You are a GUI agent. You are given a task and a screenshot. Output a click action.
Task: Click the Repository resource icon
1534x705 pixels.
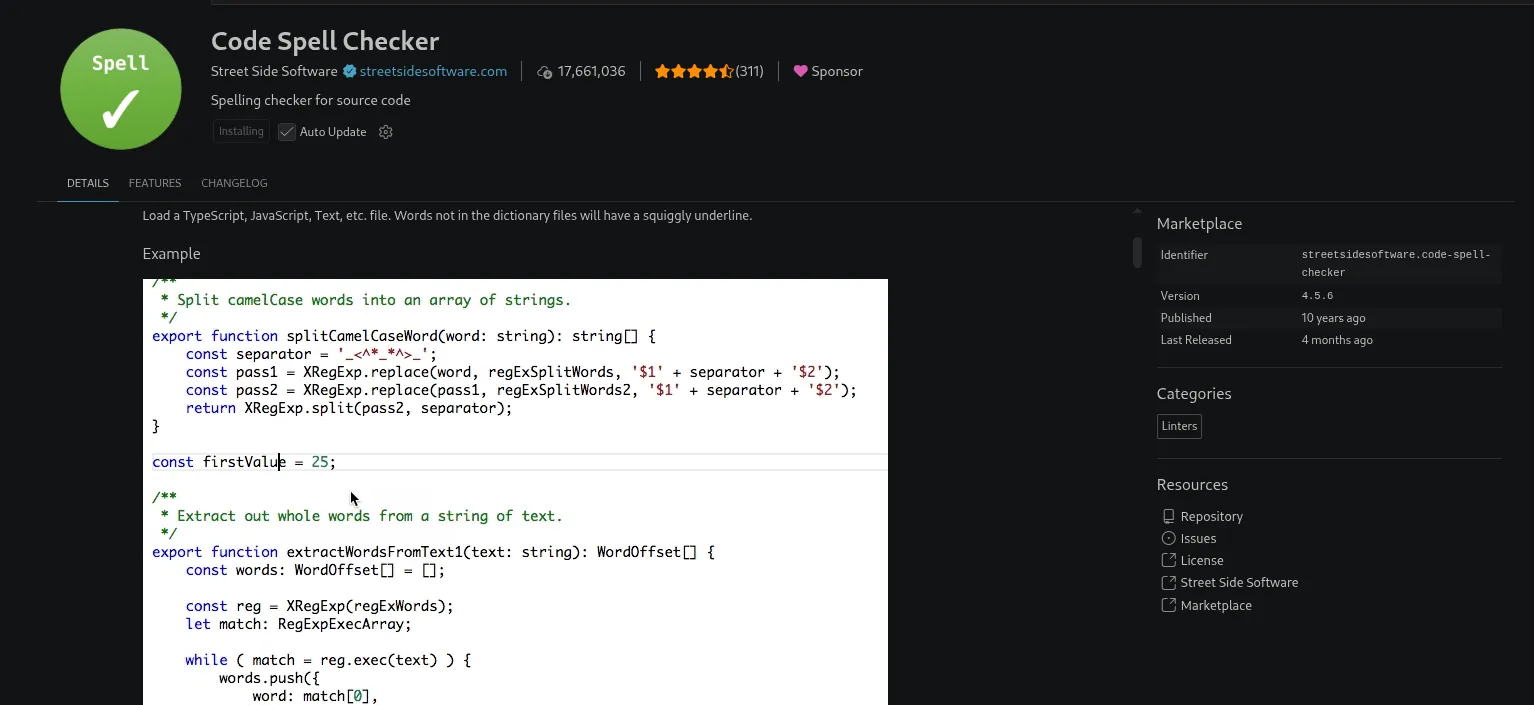coord(1168,516)
